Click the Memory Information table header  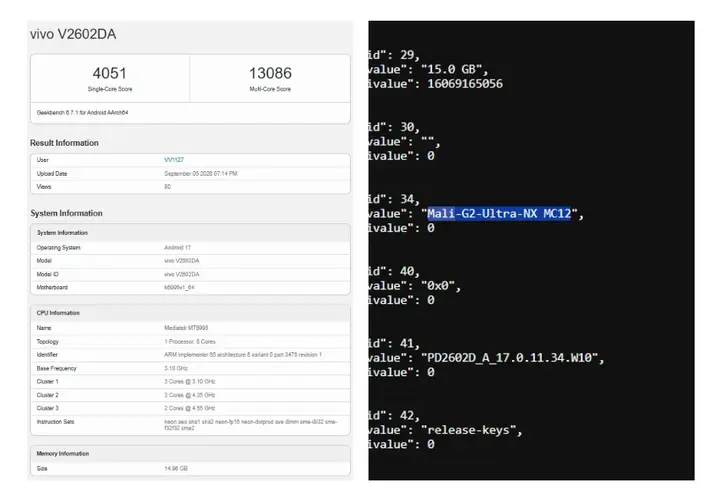tap(63, 454)
